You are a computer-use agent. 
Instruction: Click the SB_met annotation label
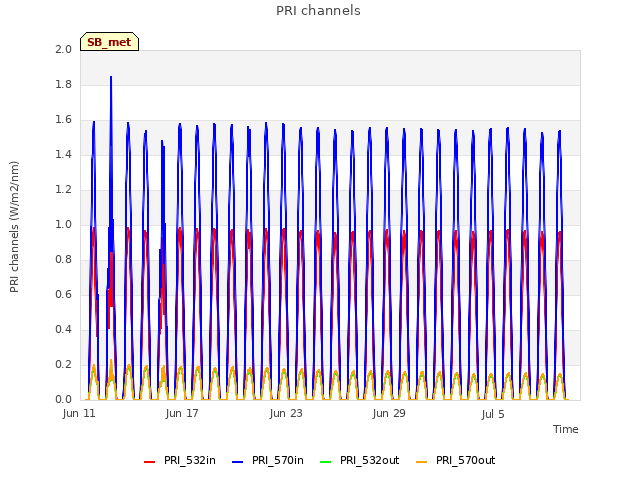pyautogui.click(x=109, y=42)
